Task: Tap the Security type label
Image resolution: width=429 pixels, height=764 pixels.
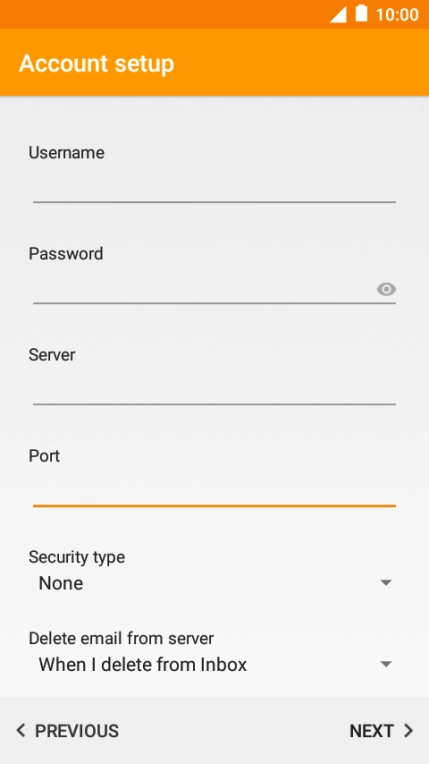Action: [x=77, y=557]
